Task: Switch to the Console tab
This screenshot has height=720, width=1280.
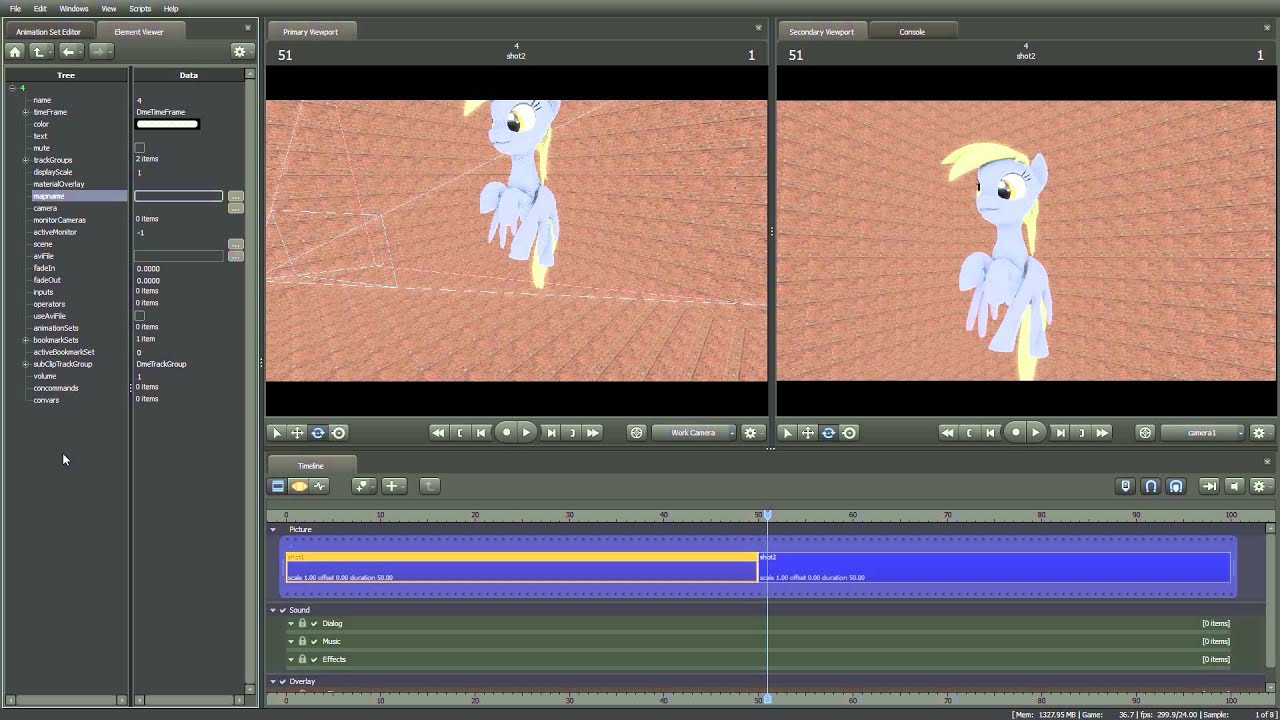Action: click(x=912, y=32)
